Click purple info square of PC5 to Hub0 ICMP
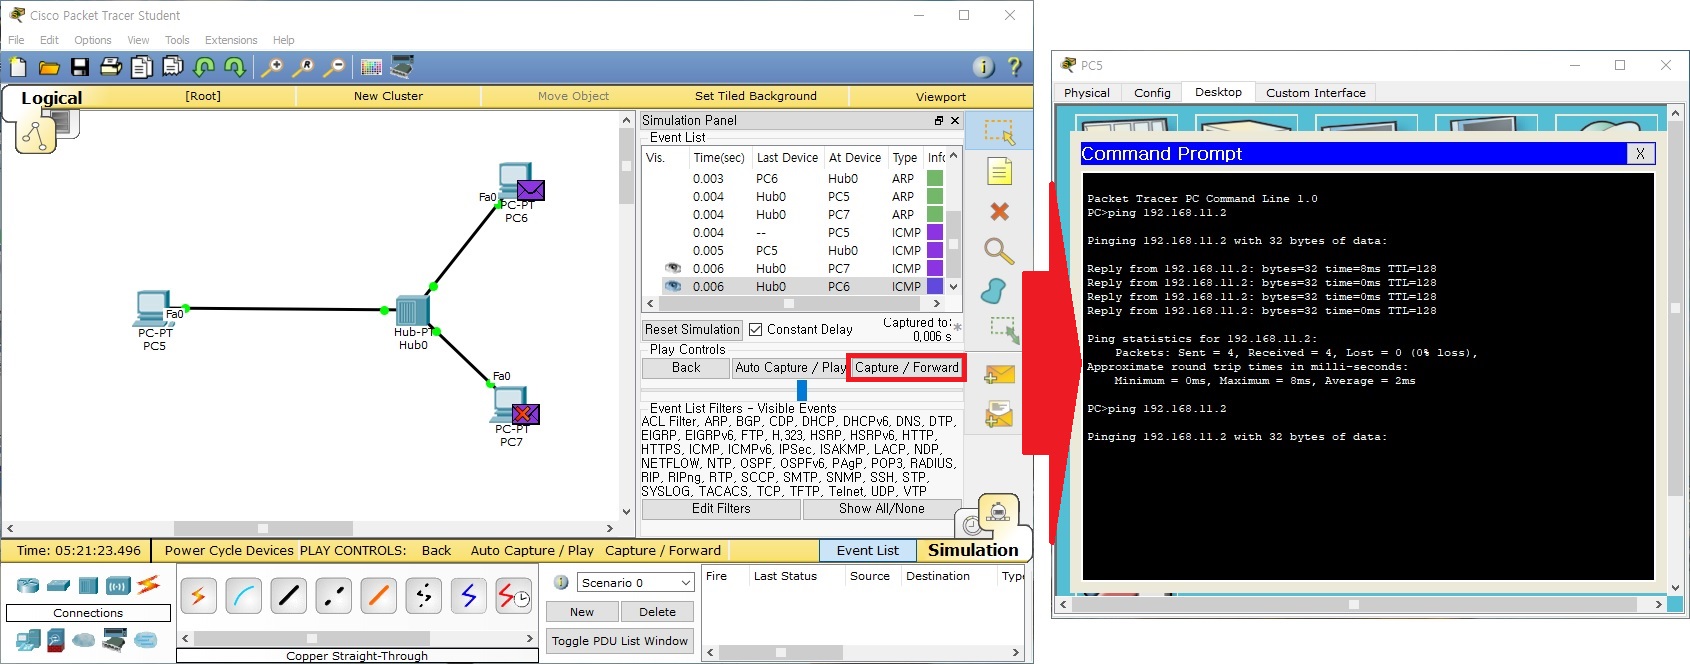The image size is (1690, 664). (935, 250)
